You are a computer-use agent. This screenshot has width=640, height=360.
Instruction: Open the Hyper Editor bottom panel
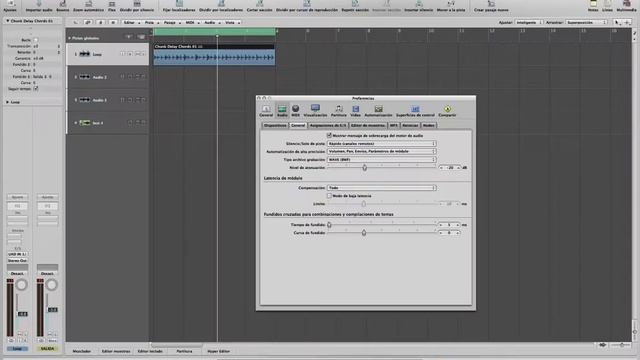(x=219, y=351)
